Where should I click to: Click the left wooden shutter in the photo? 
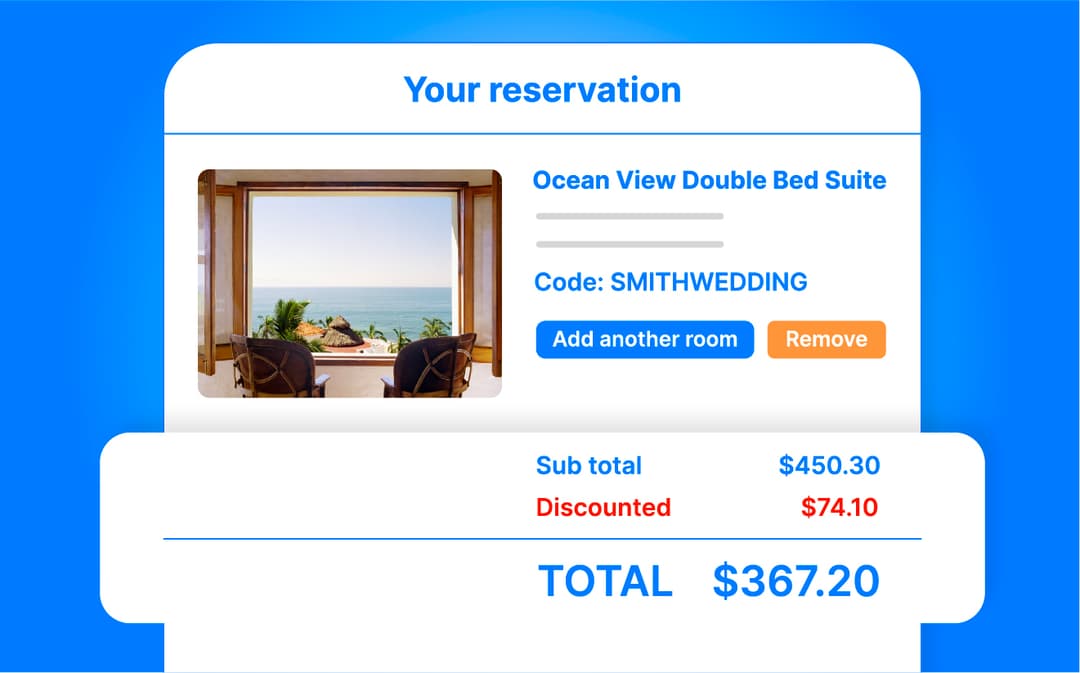[208, 270]
